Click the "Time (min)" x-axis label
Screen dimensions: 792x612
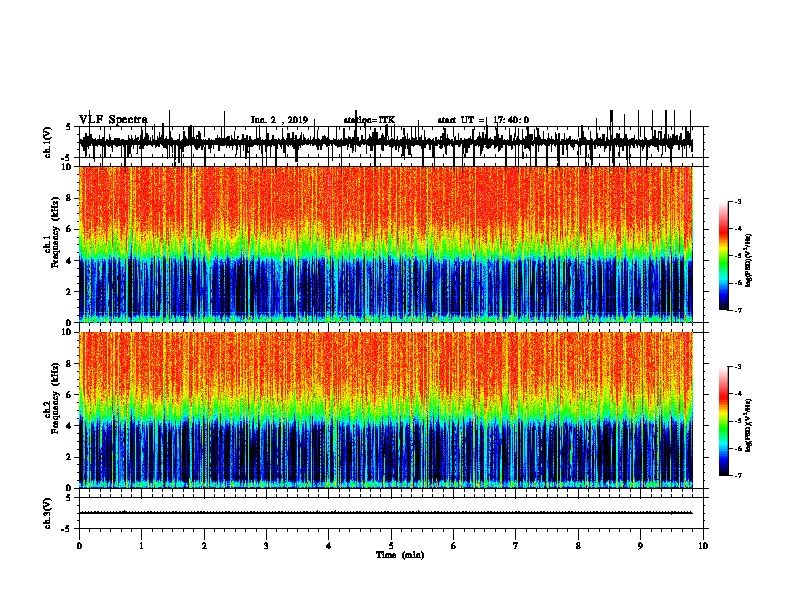(x=400, y=555)
